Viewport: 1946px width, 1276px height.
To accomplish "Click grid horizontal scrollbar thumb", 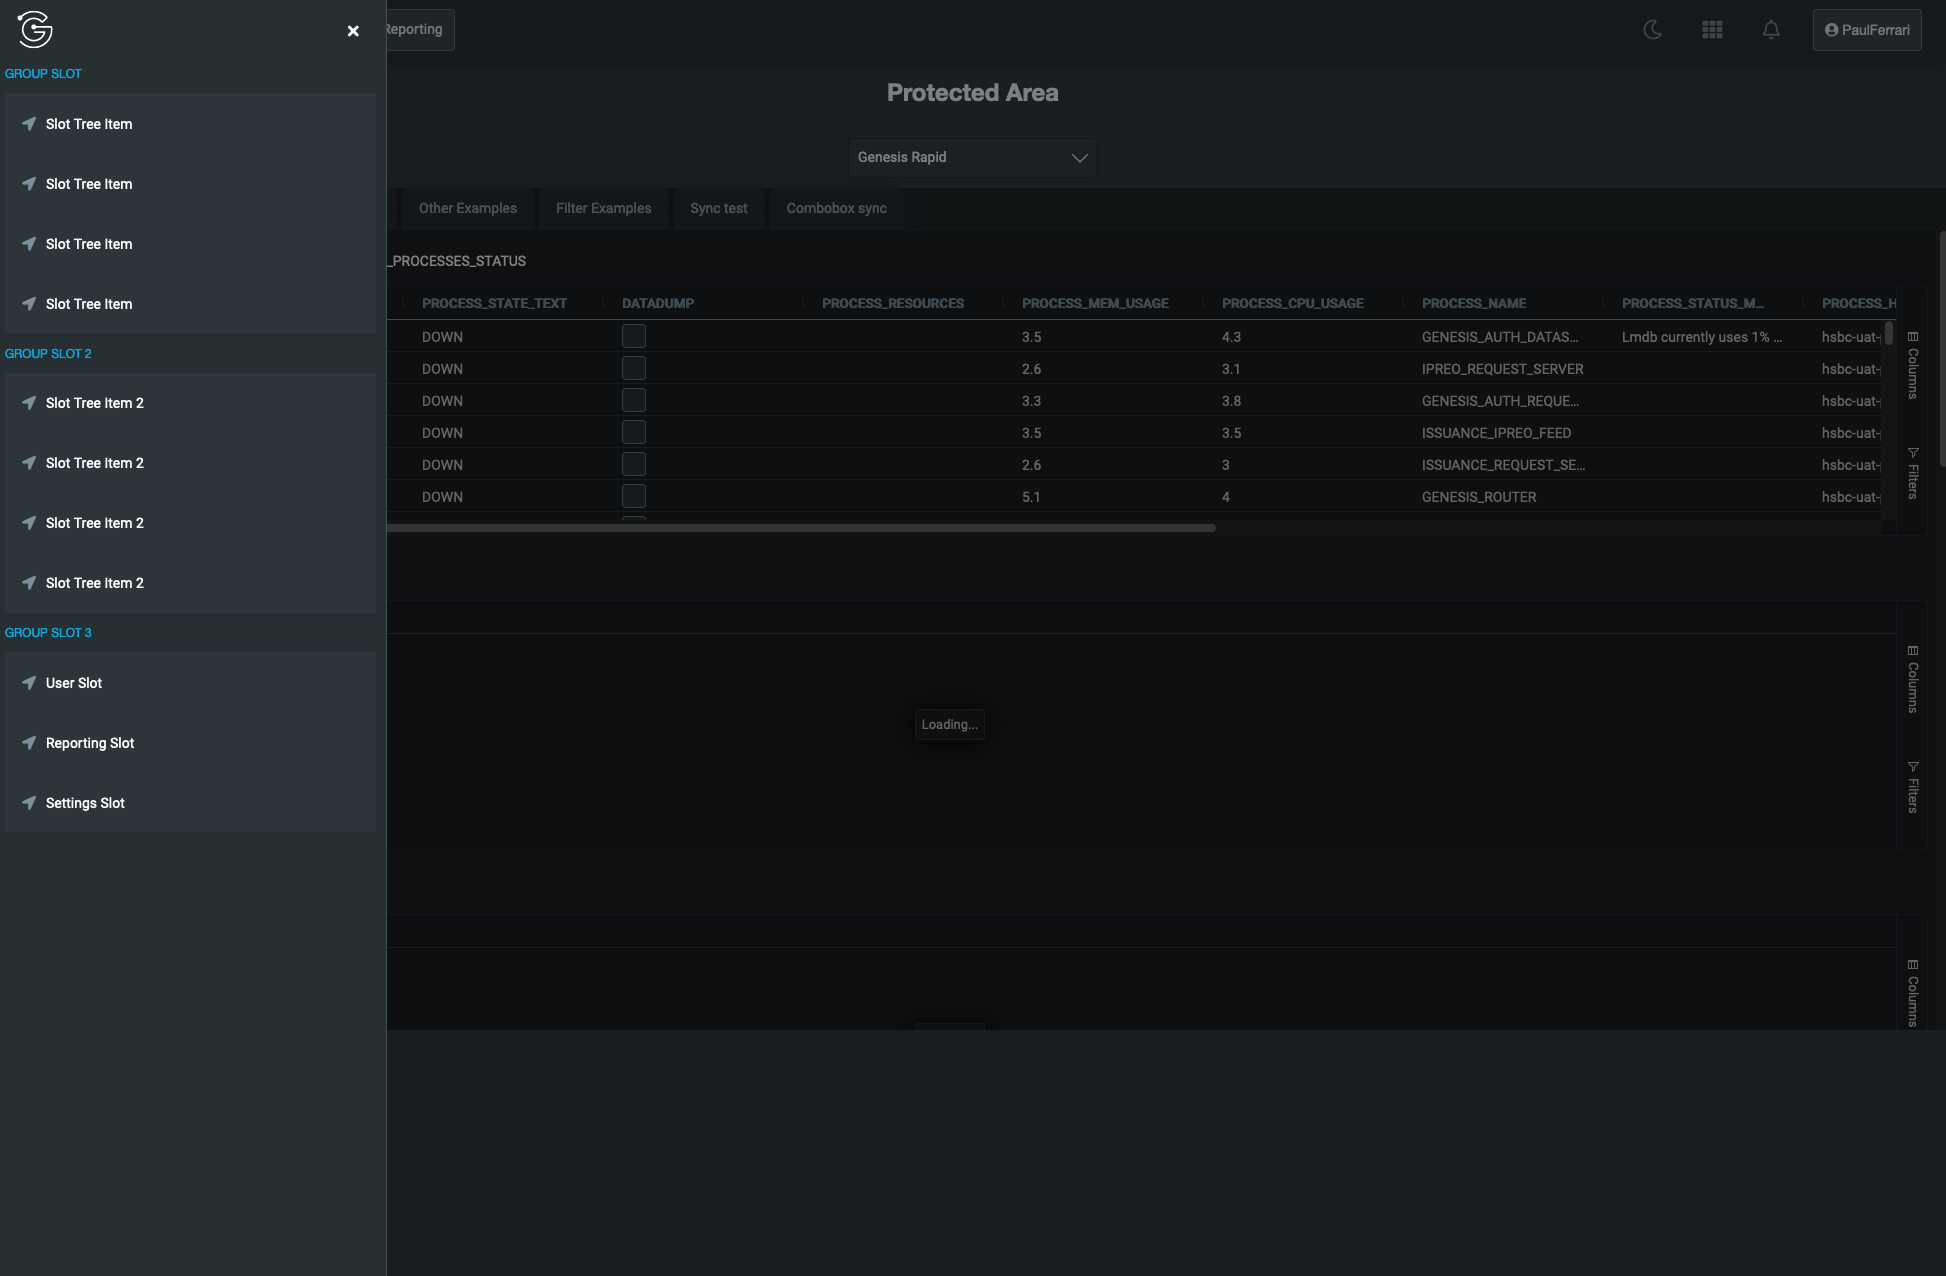I will click(801, 527).
